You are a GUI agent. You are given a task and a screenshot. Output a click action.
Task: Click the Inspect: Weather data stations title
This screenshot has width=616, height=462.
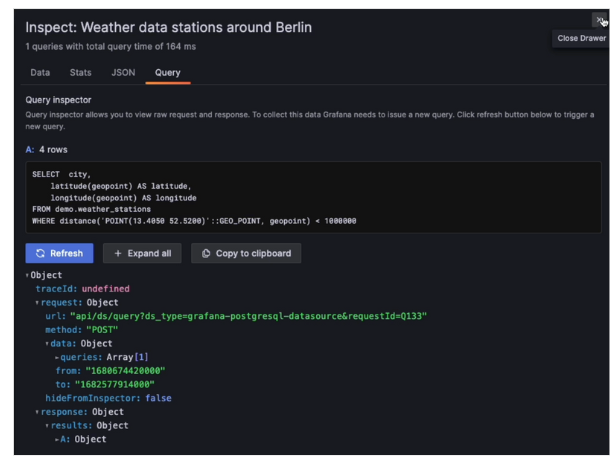(x=169, y=28)
